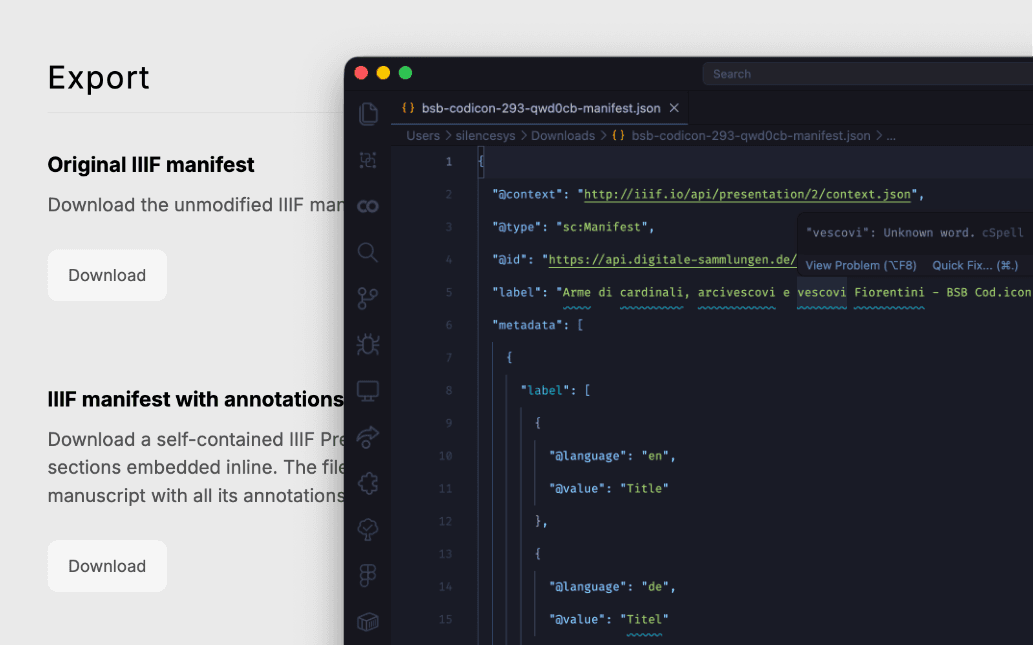Open the silencesys breadcrumb dropdown

coord(485,135)
